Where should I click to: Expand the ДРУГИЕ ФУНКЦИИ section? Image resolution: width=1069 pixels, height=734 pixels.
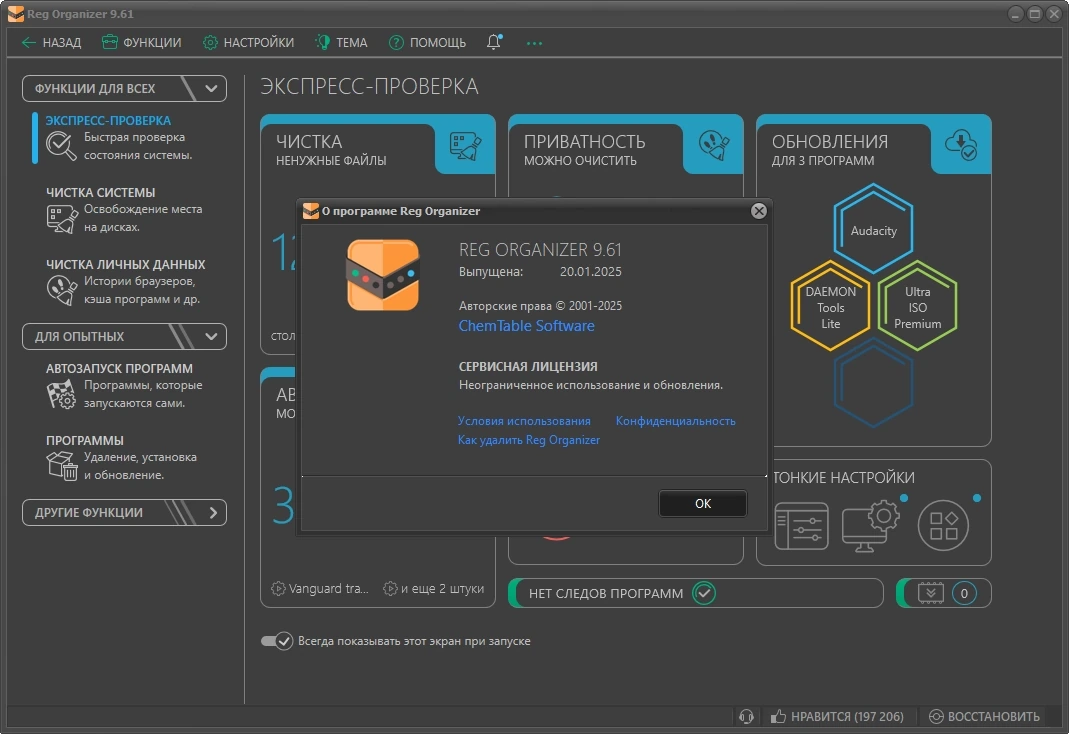click(x=213, y=513)
